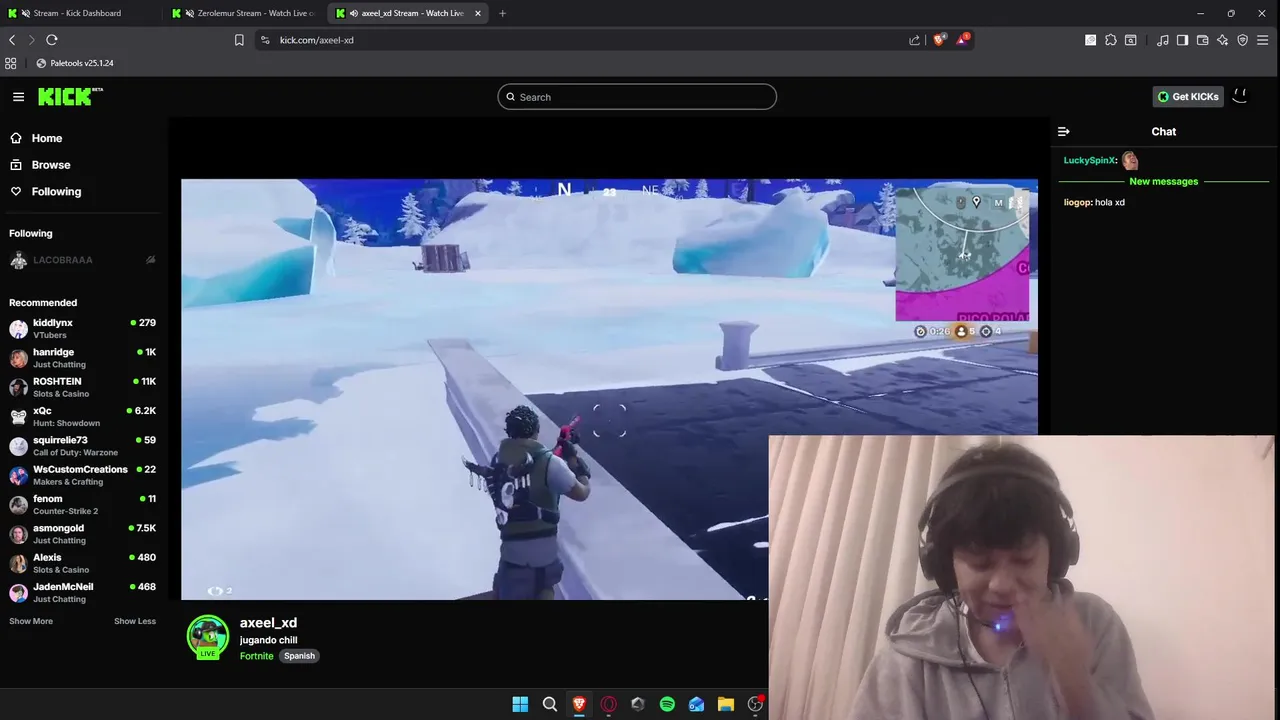The image size is (1280, 720).
Task: Open the Kick hamburger sidebar menu
Action: click(18, 97)
